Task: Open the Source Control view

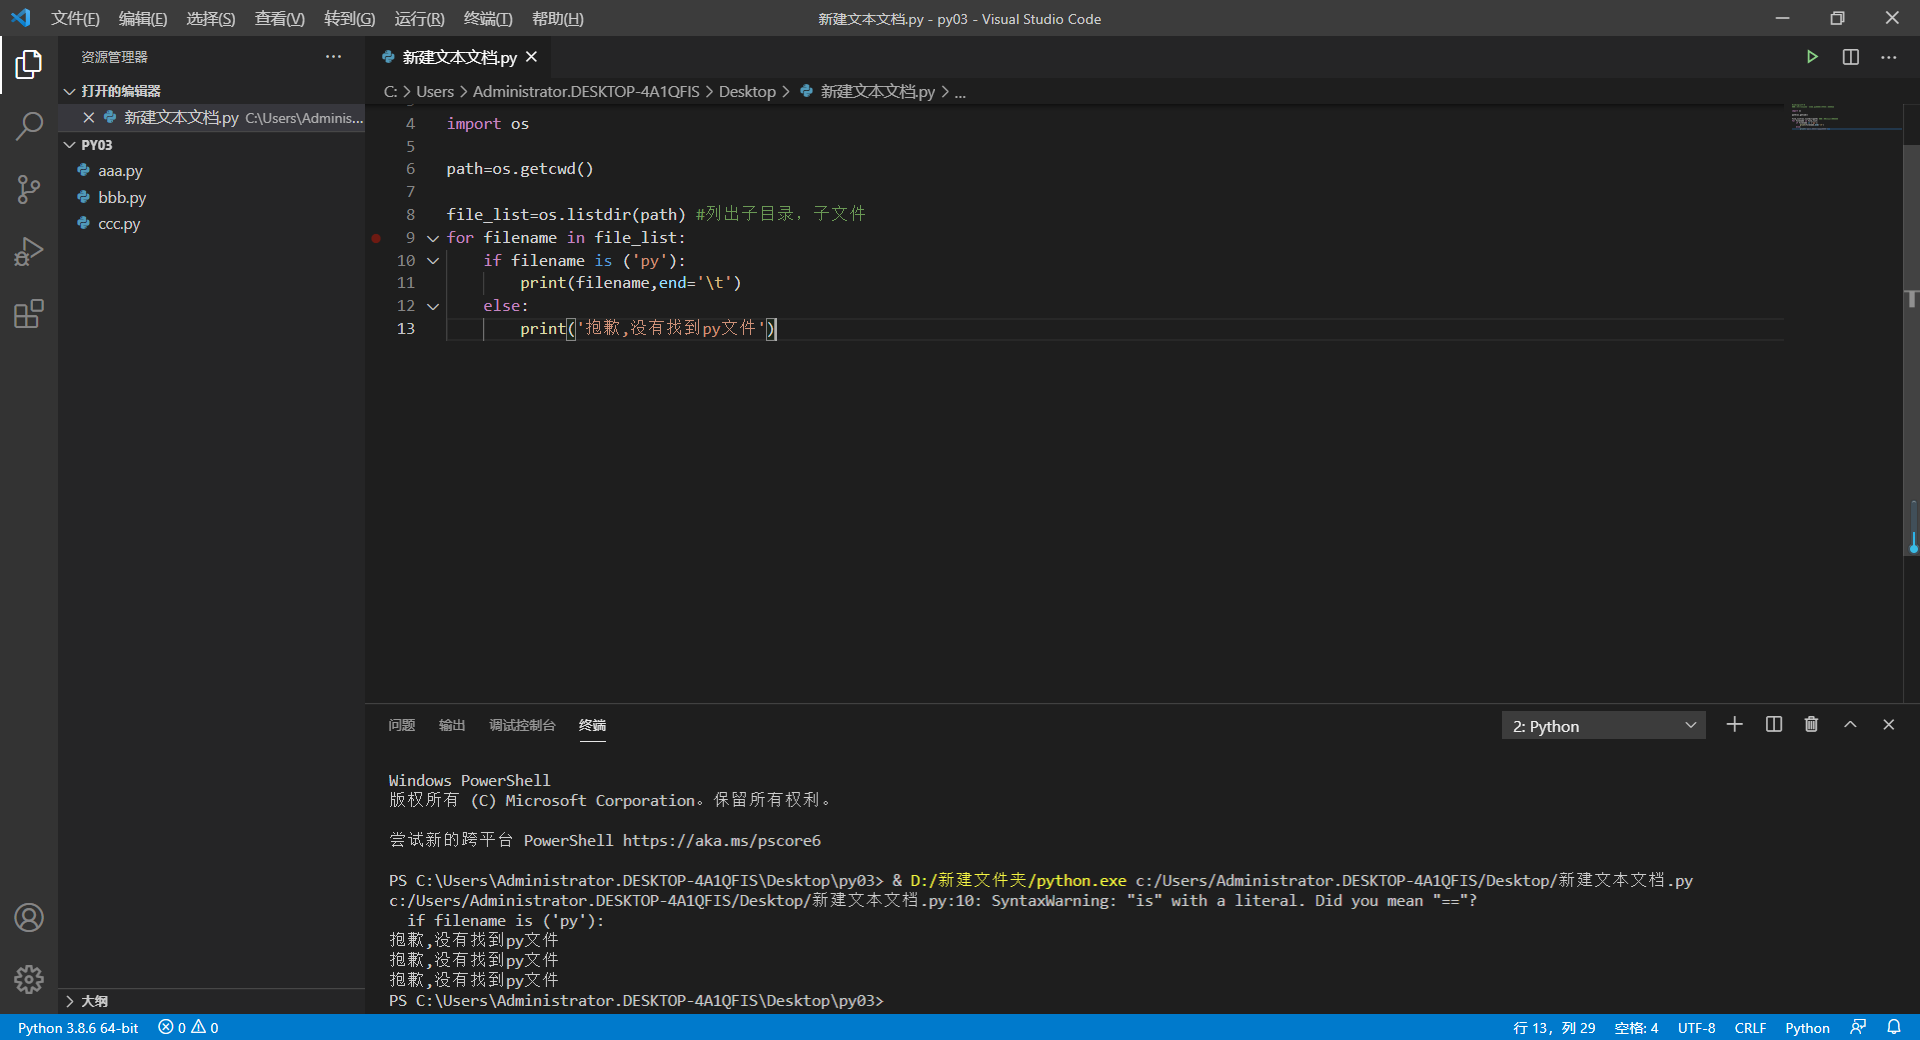Action: point(29,189)
